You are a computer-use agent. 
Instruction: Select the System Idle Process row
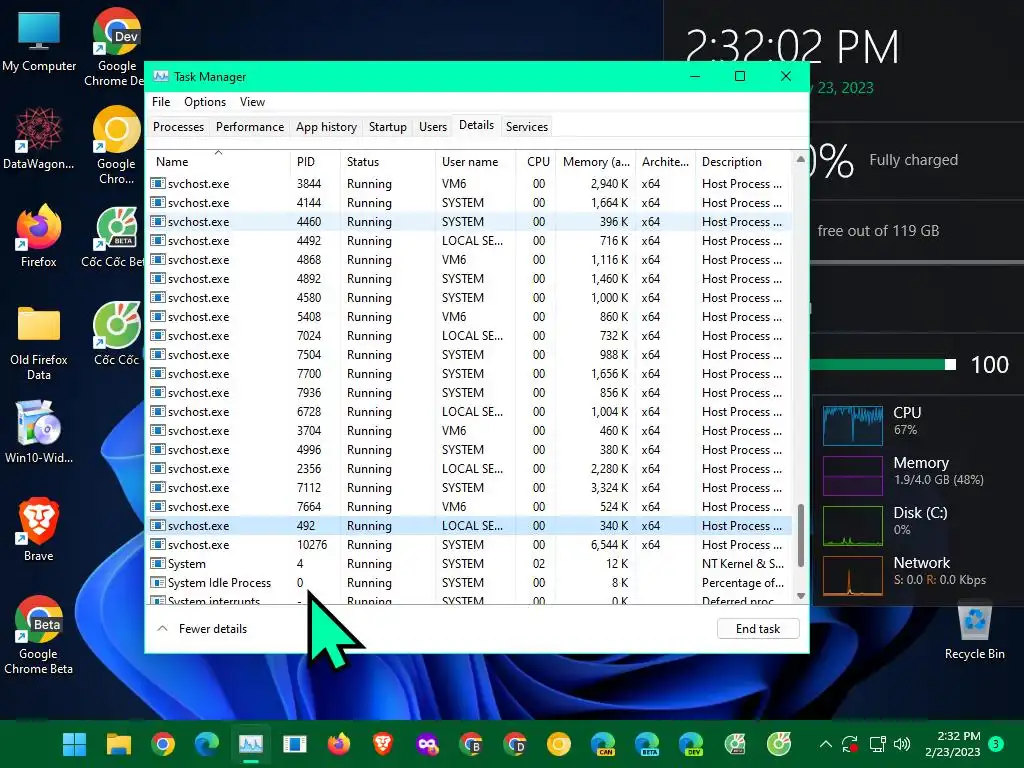click(470, 583)
